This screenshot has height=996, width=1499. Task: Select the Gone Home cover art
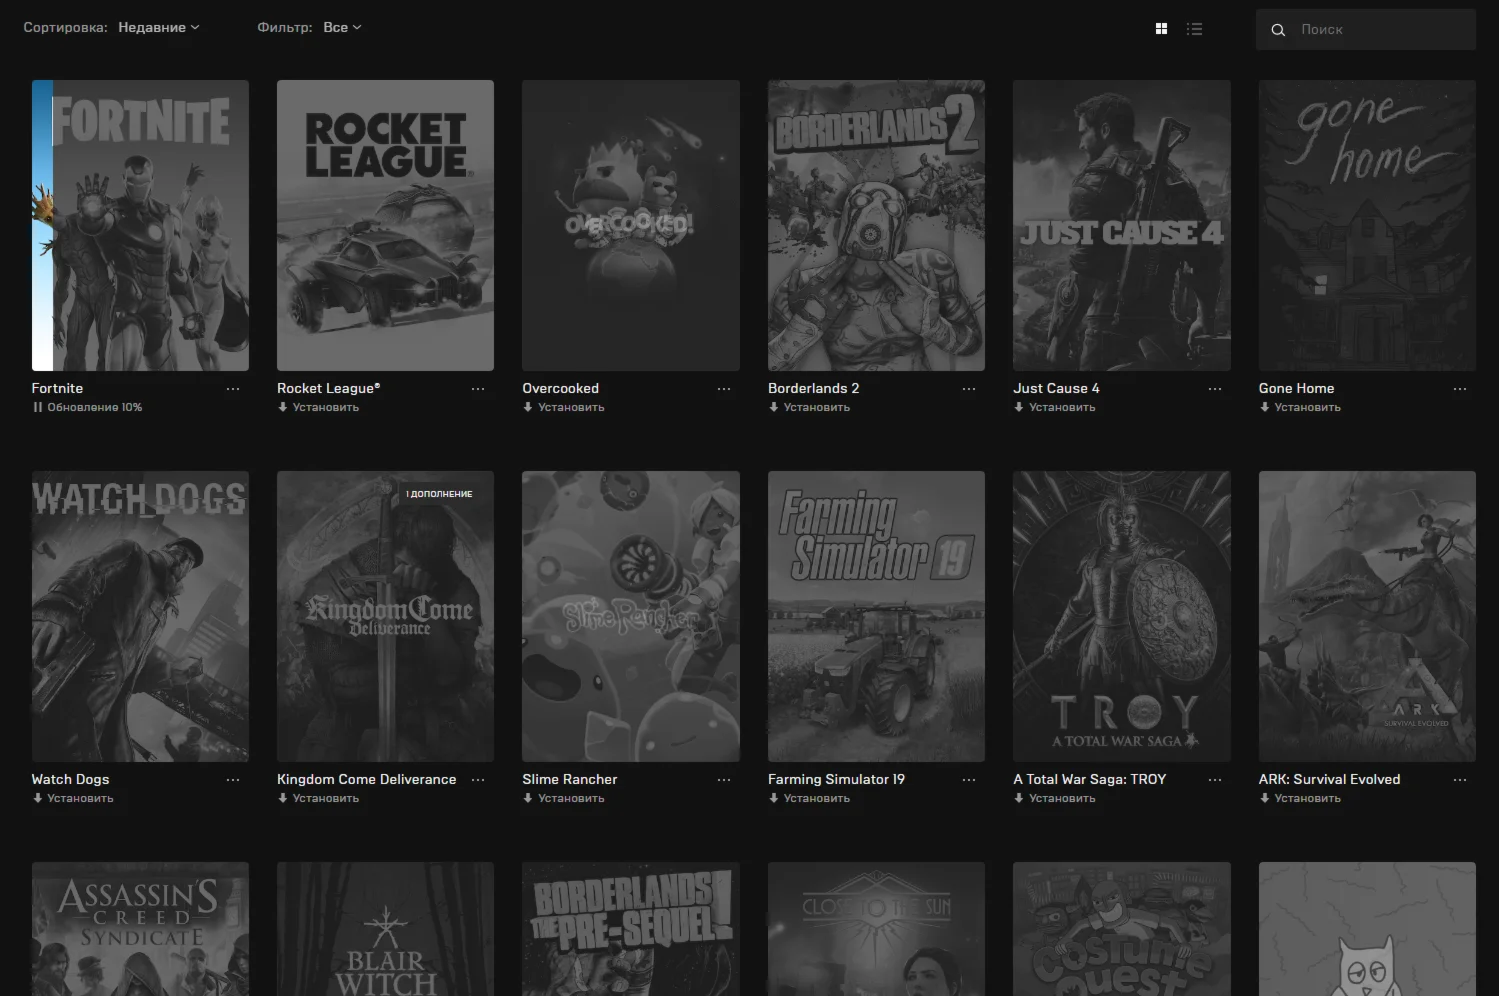pyautogui.click(x=1367, y=225)
